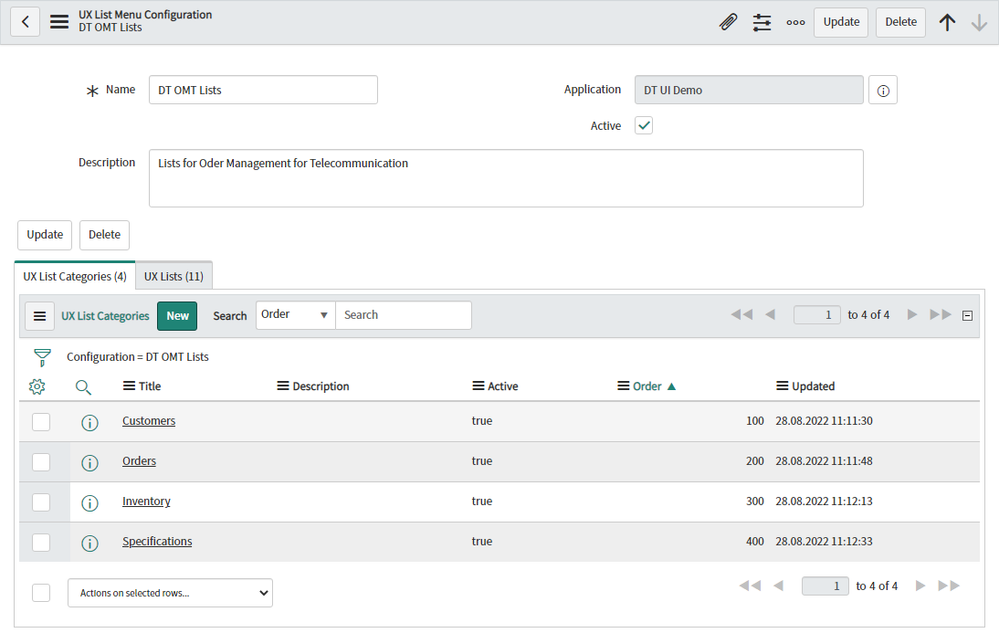The width and height of the screenshot is (999, 635).
Task: Go to next page in top pager
Action: pos(912,314)
